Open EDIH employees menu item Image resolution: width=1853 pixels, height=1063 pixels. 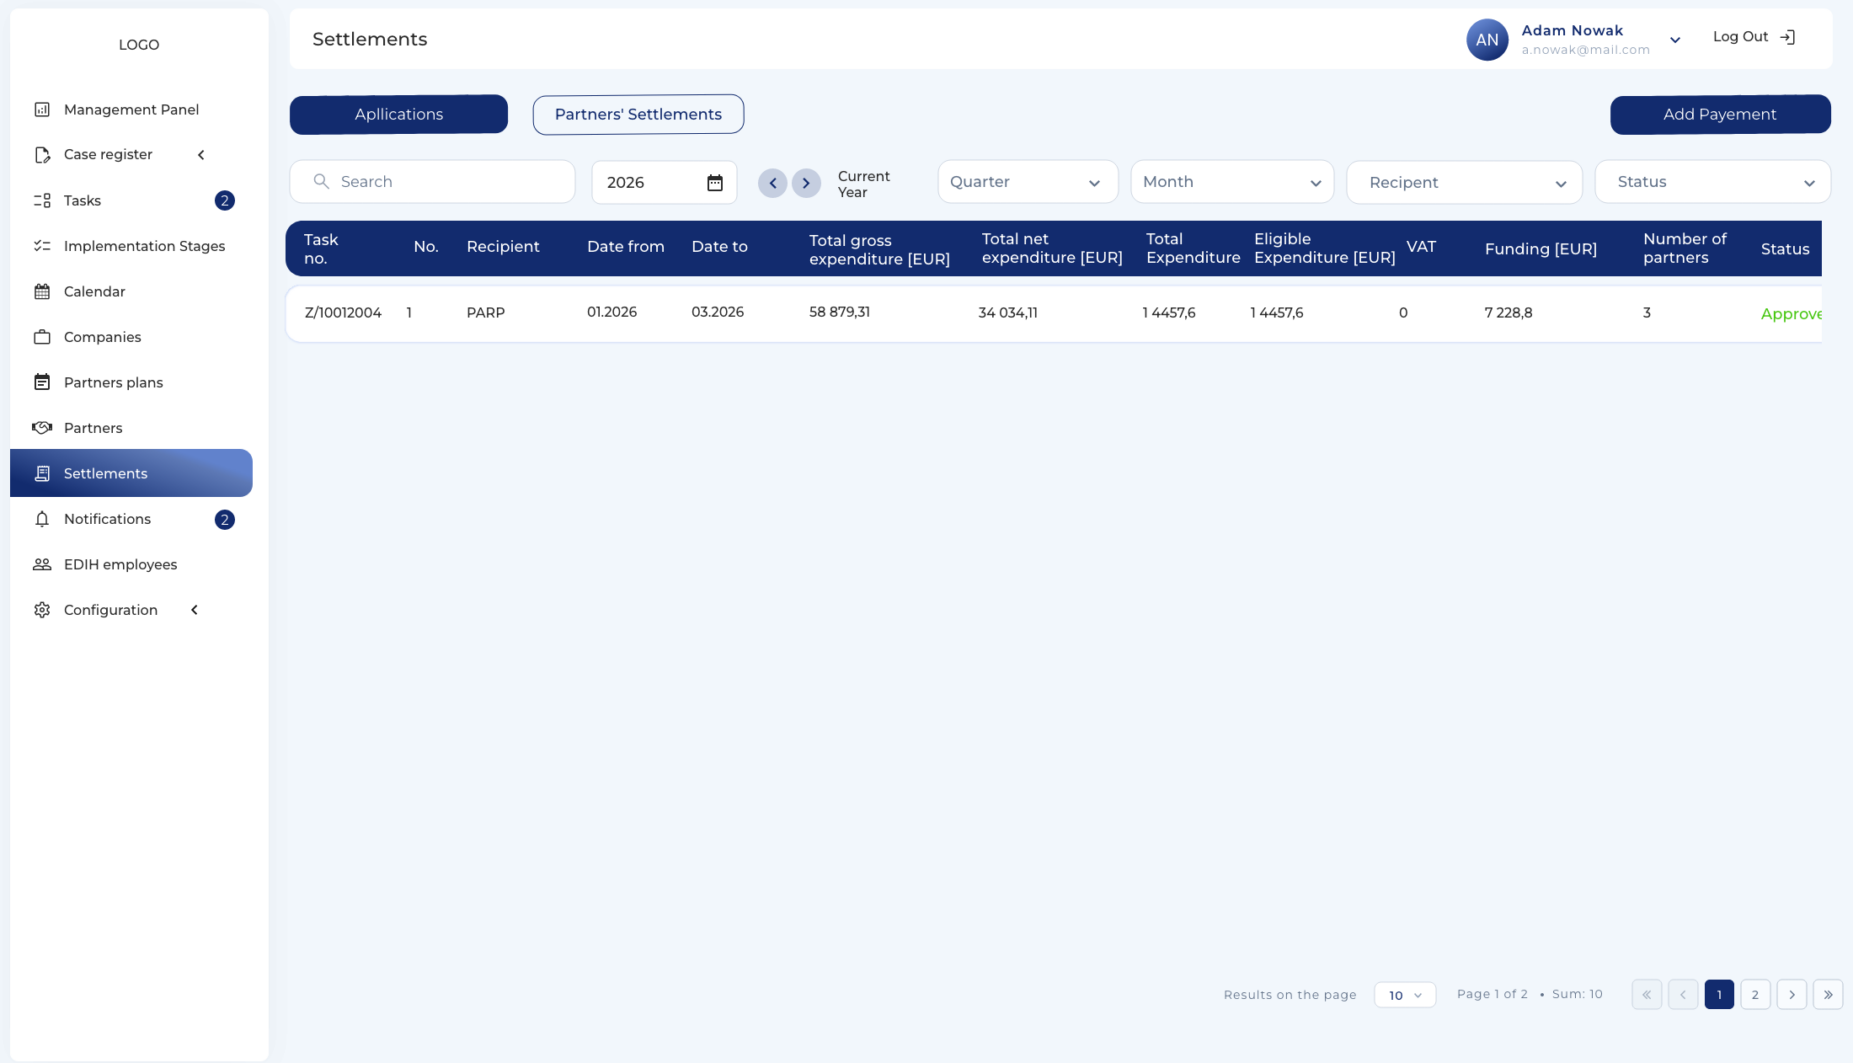pyautogui.click(x=120, y=565)
